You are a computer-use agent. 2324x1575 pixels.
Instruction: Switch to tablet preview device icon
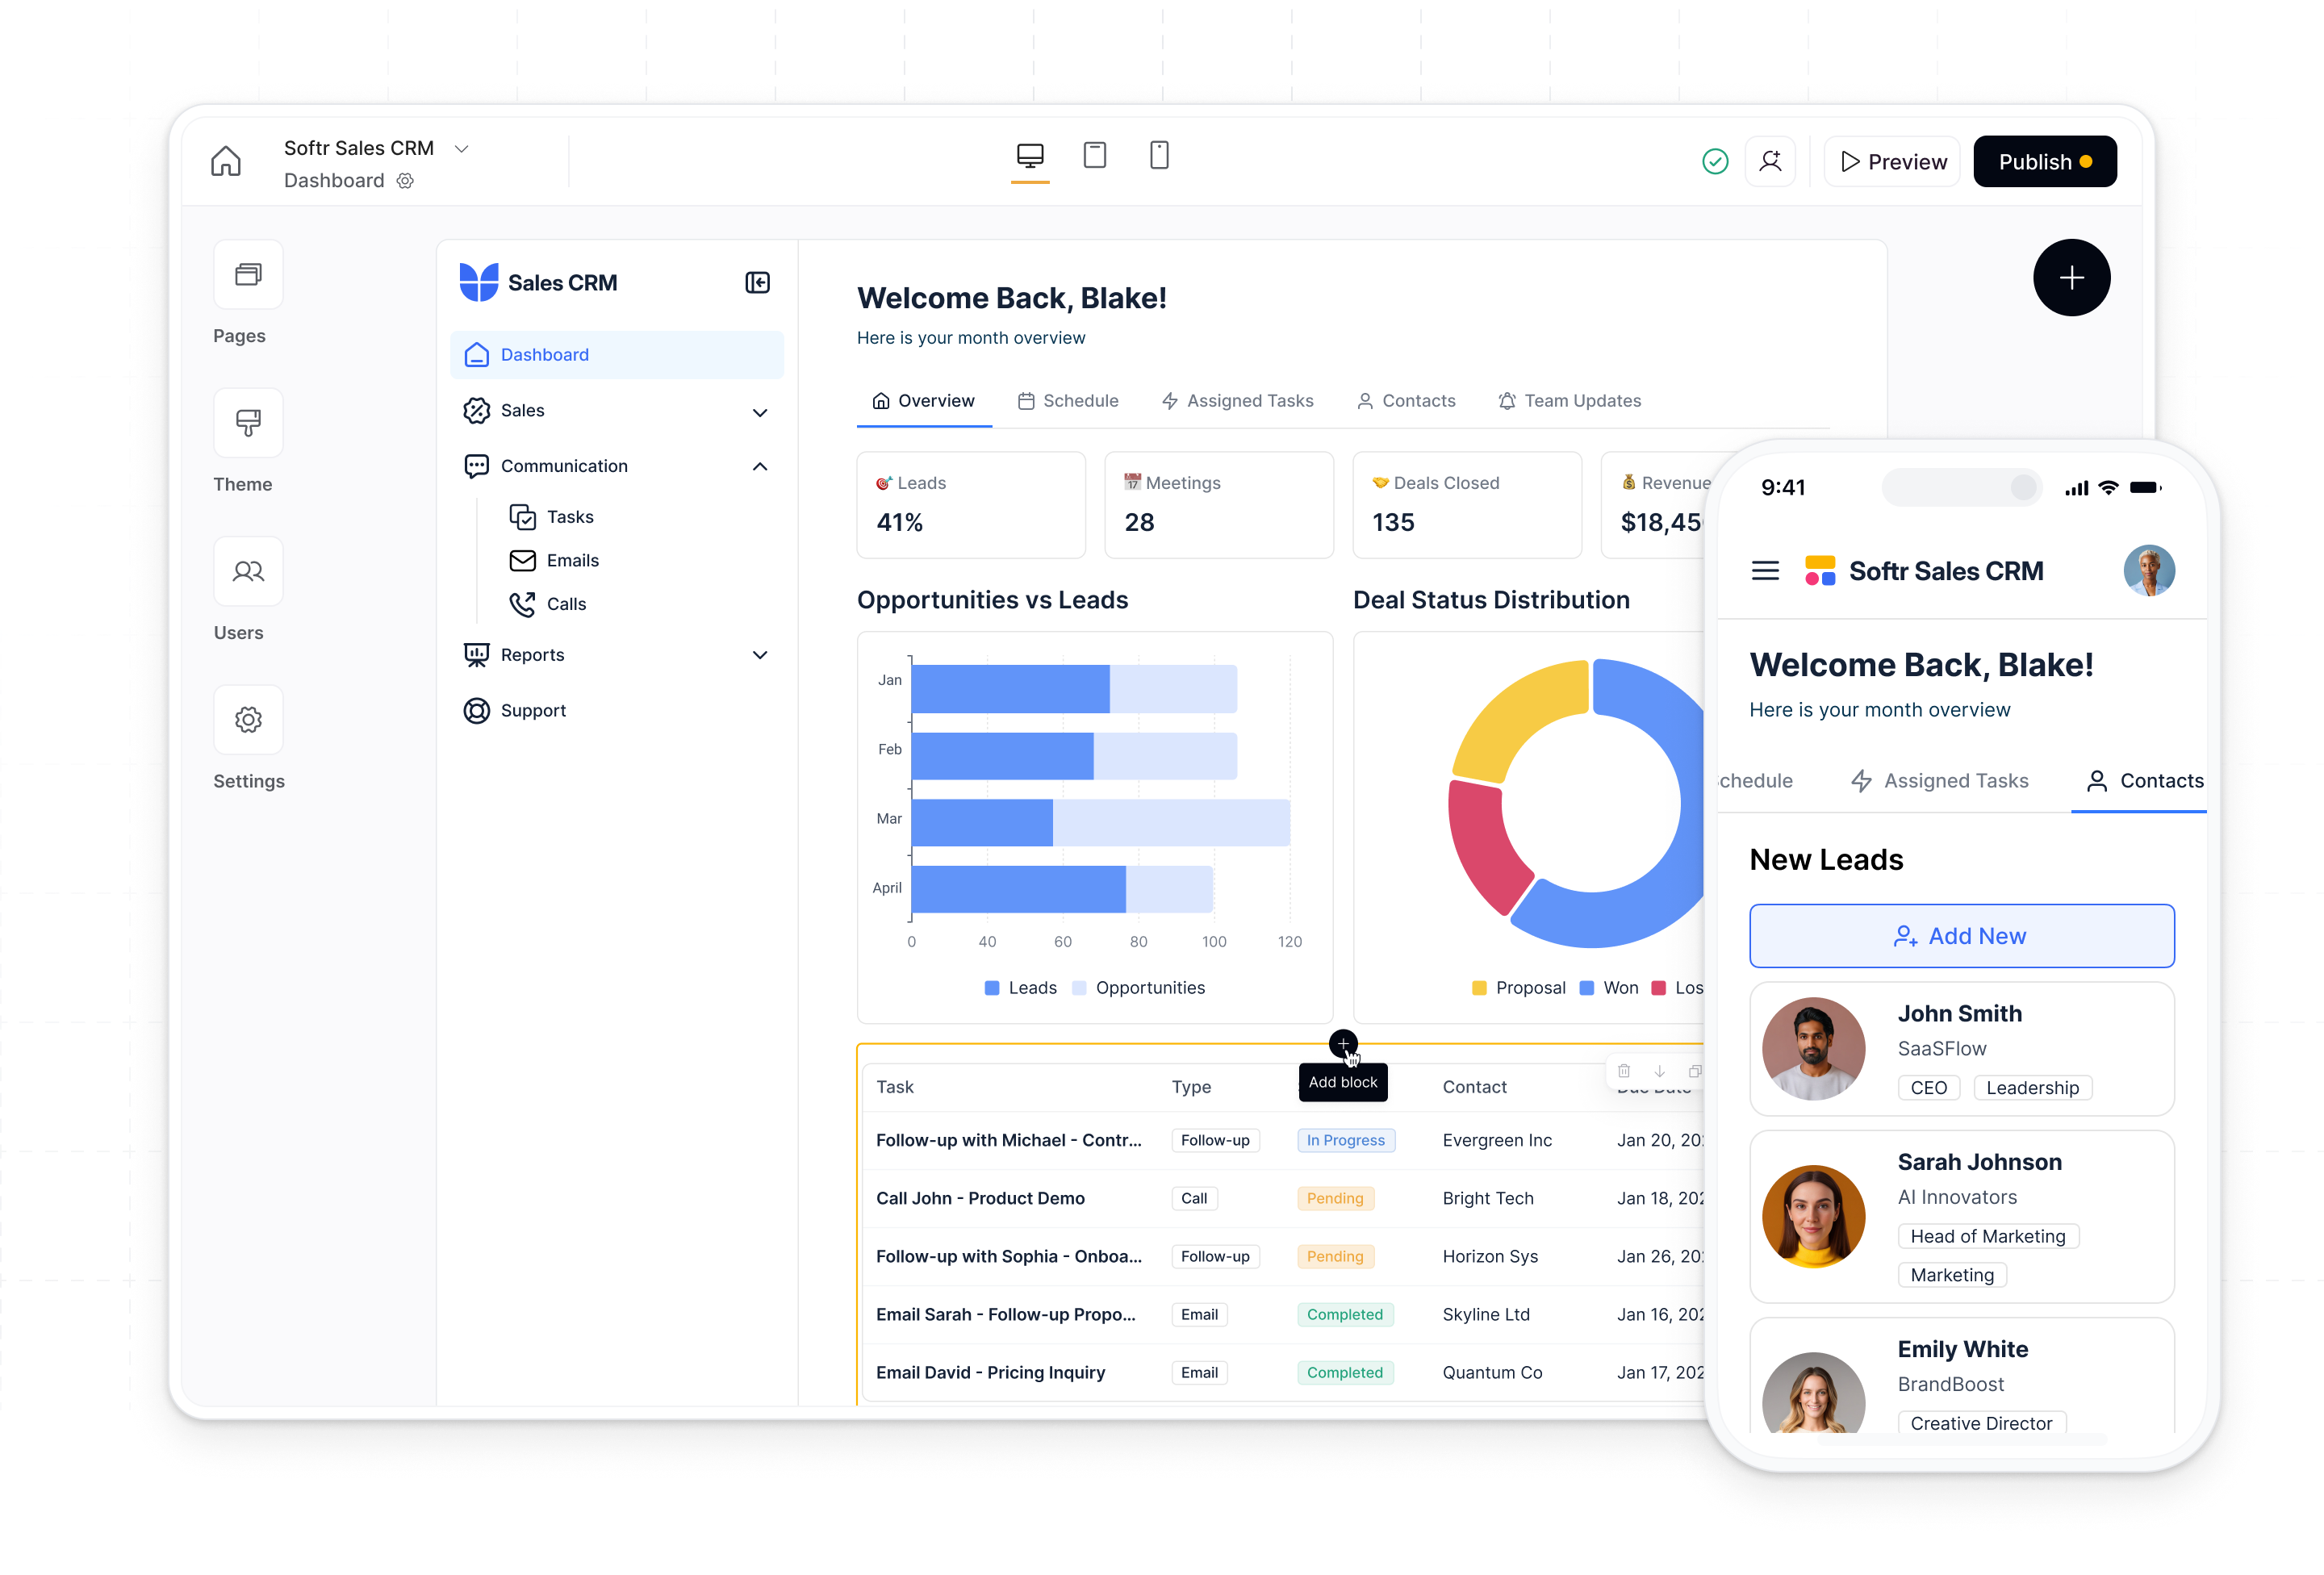click(x=1095, y=155)
